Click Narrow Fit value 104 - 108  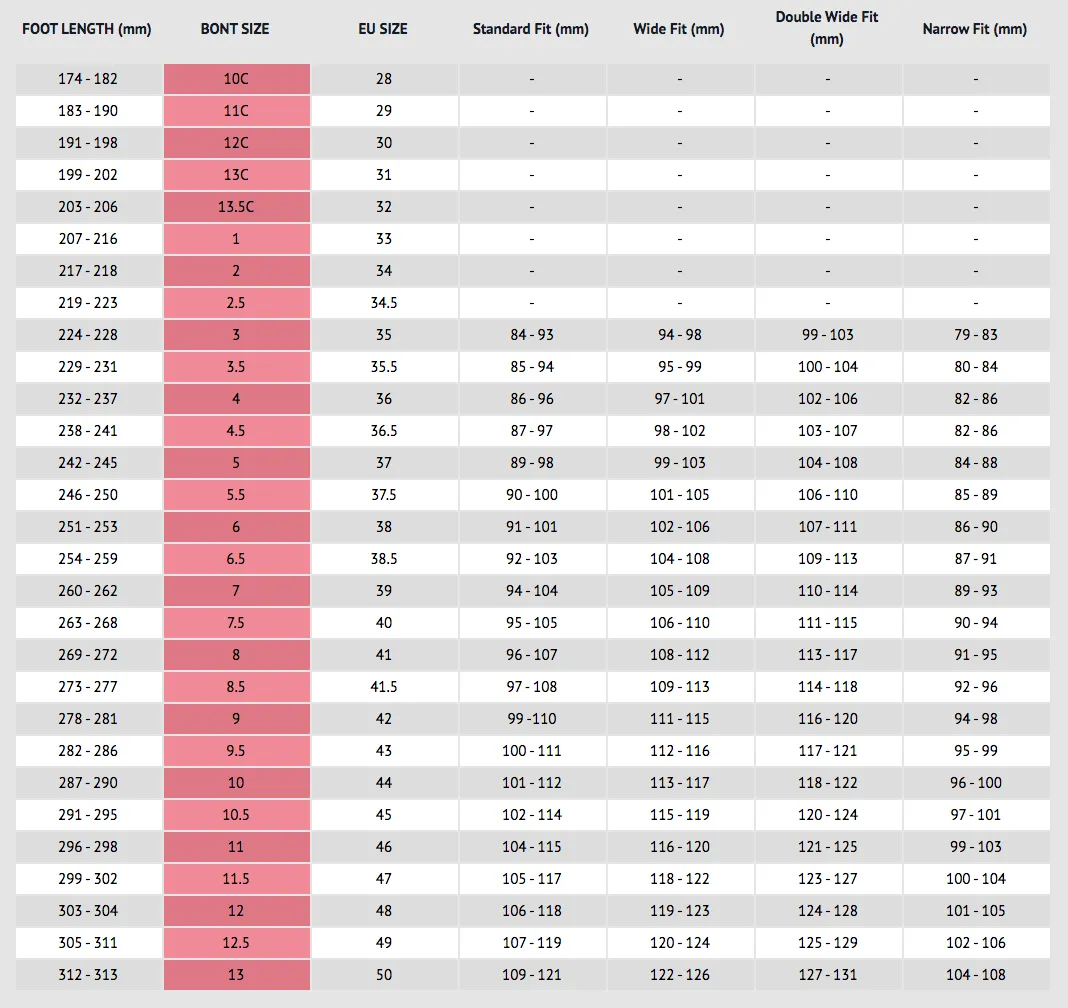pos(976,975)
